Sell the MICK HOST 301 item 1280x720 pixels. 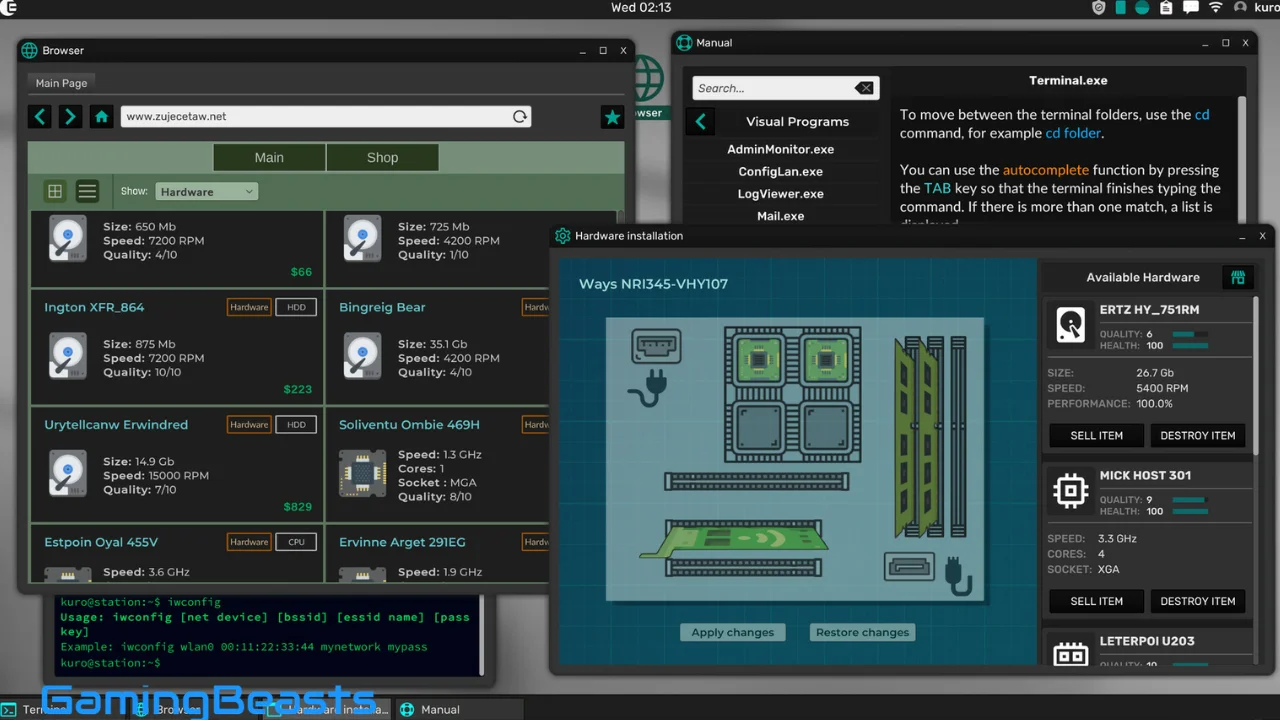coord(1096,601)
